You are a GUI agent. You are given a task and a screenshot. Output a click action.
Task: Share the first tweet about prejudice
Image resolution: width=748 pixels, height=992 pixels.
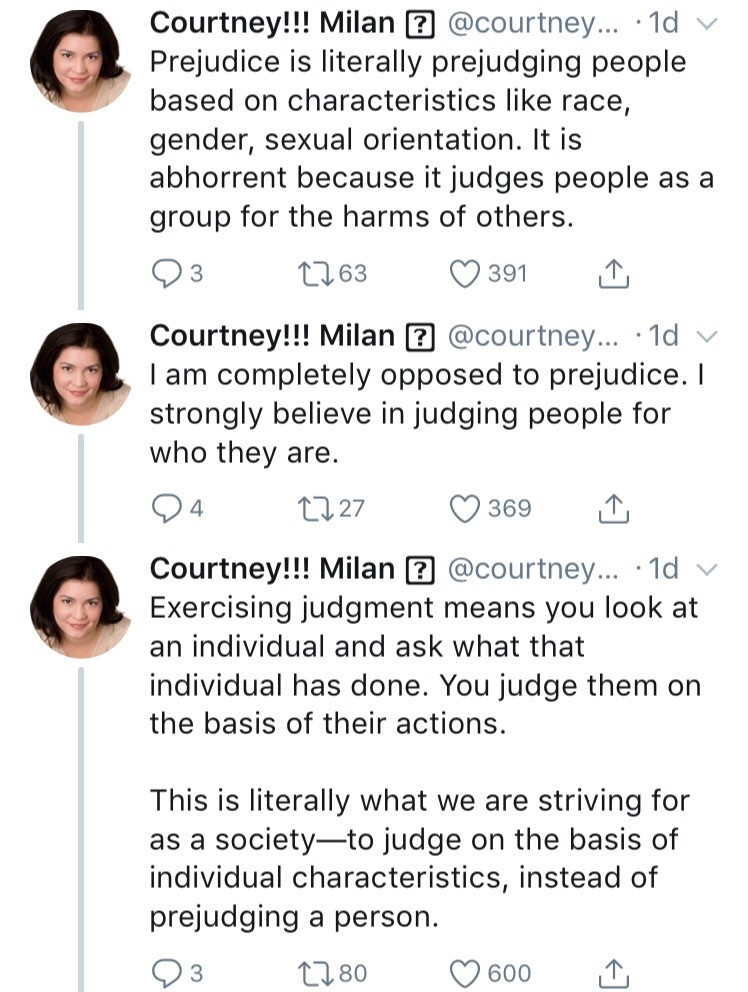(x=612, y=272)
